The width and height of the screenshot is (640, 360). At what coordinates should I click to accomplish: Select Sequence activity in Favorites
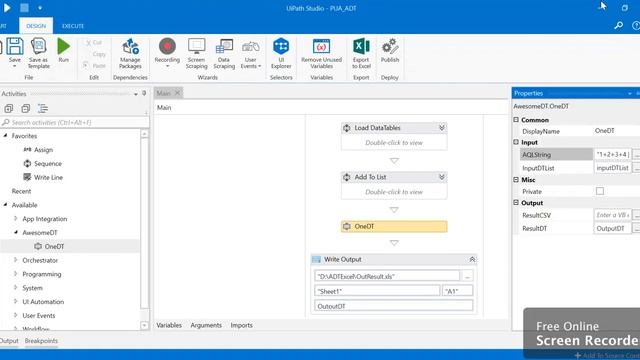pos(48,164)
